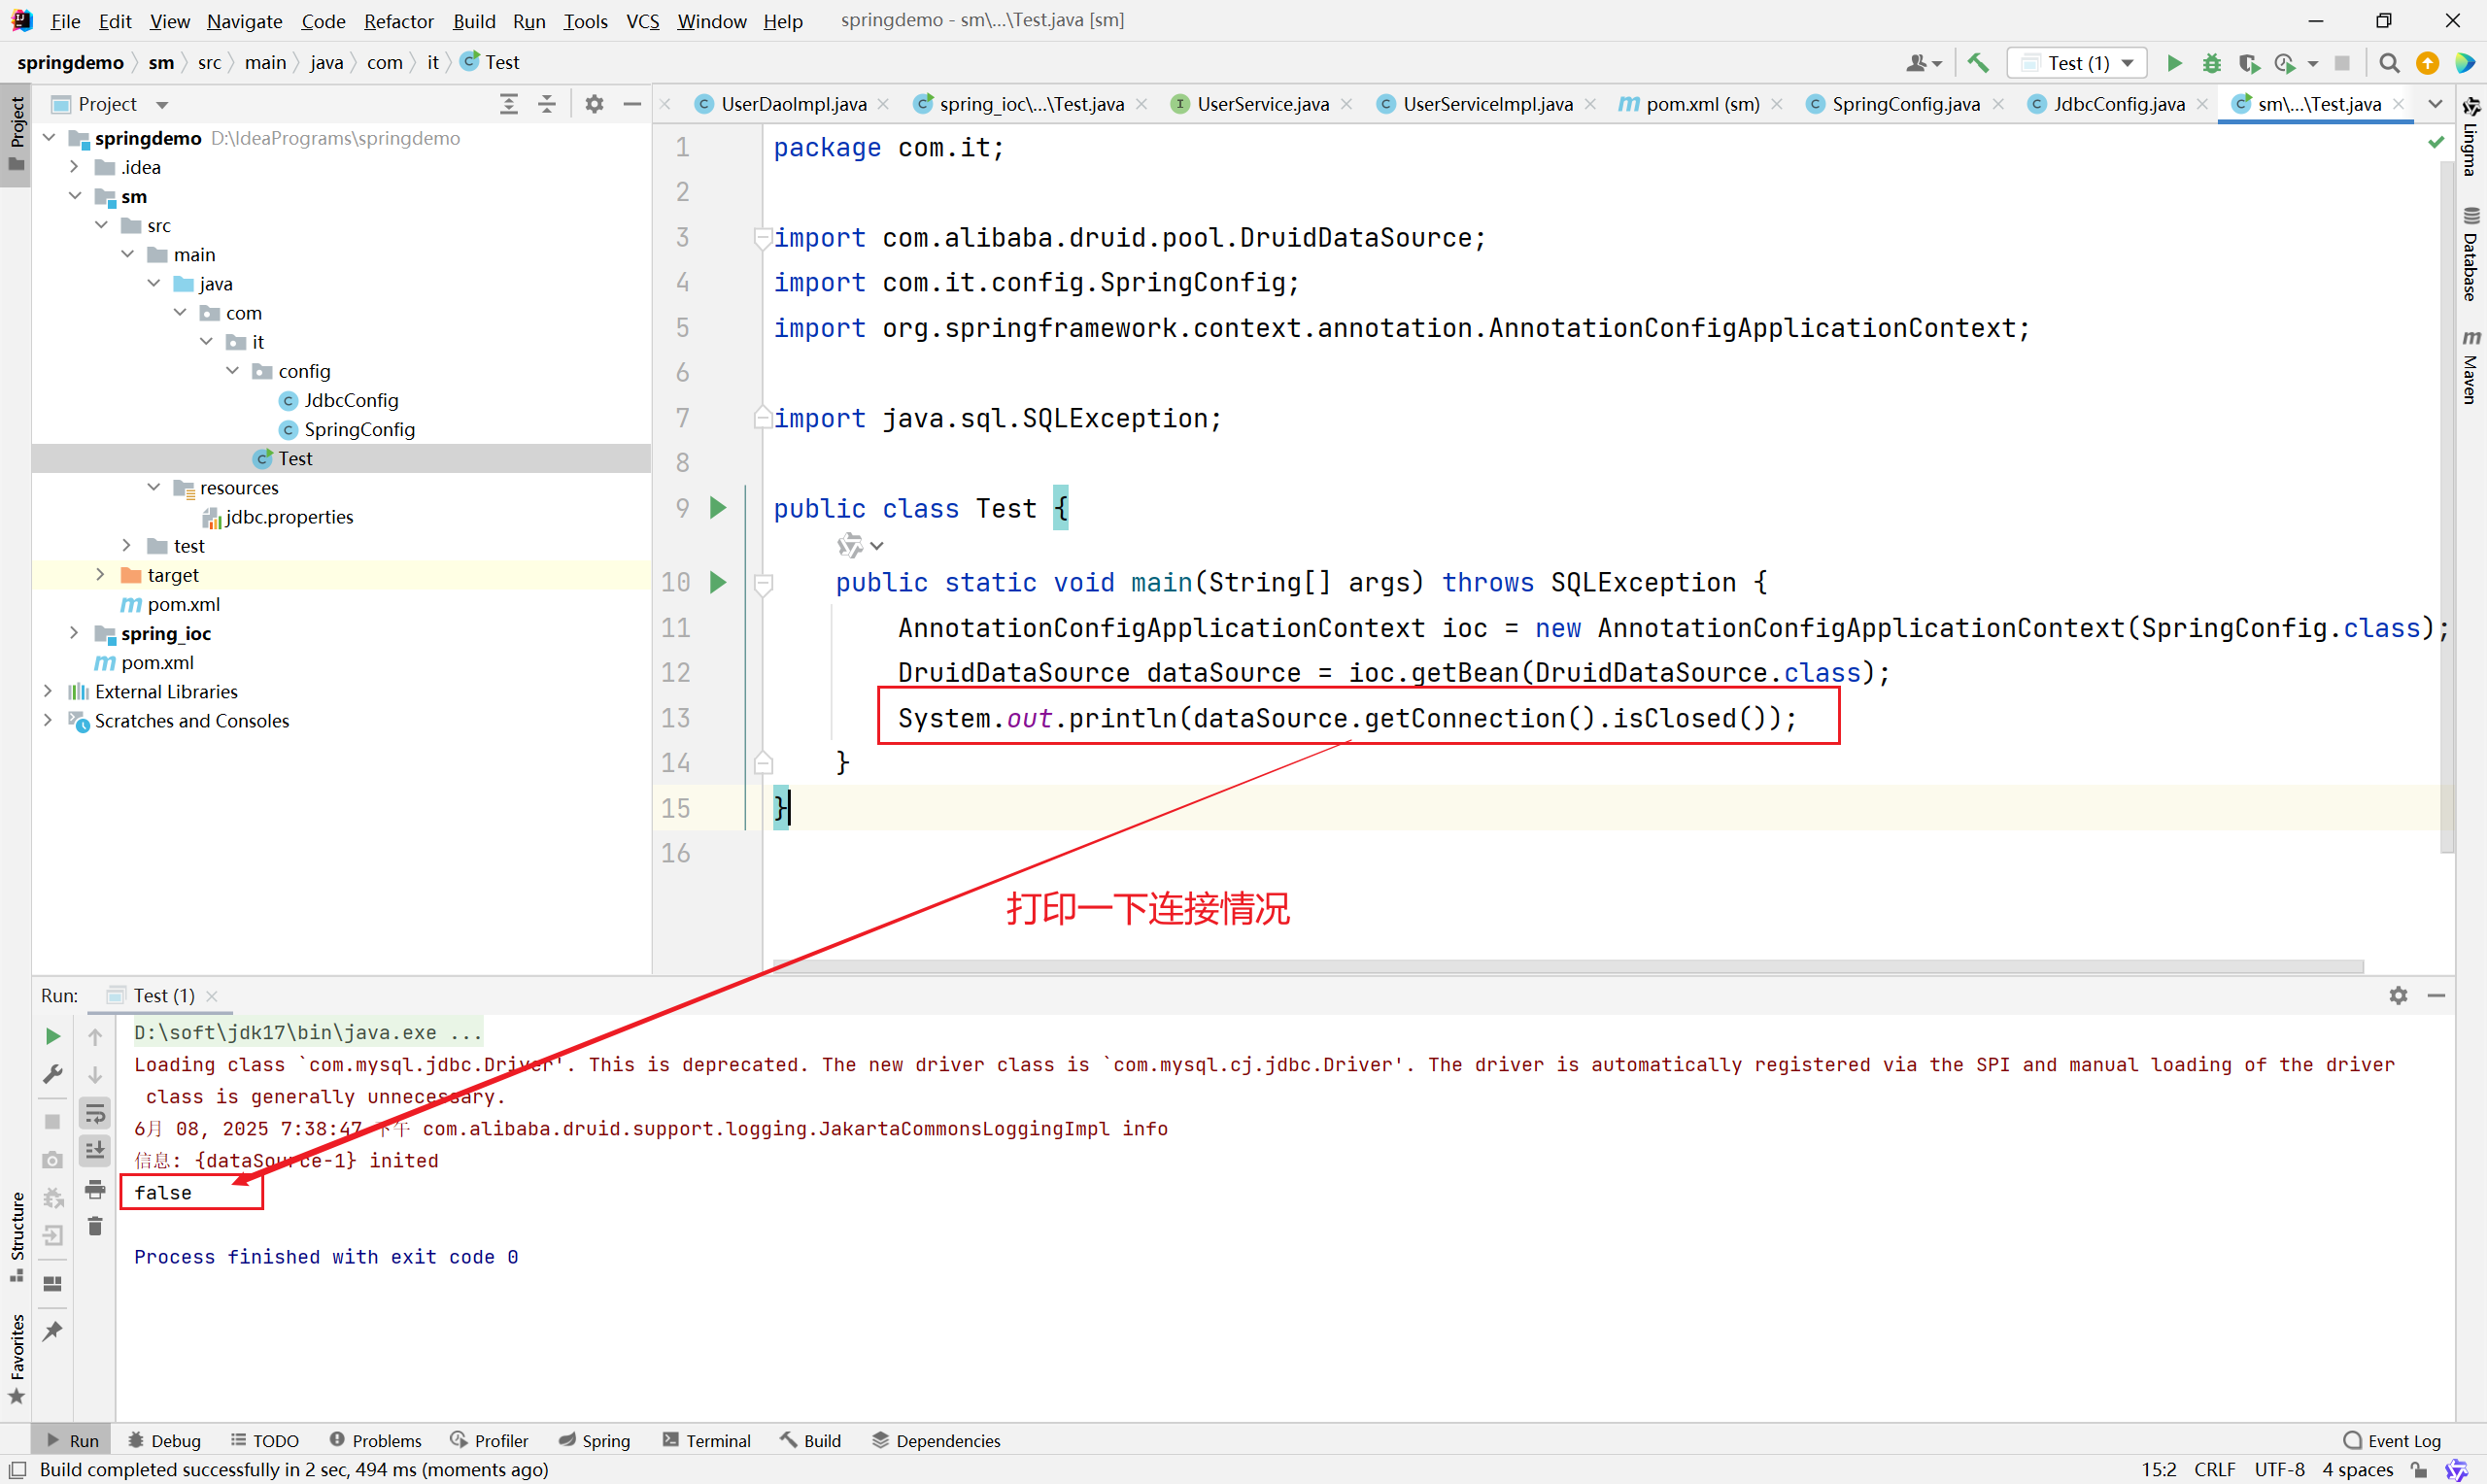Rerun Test (1) in Run panel
2487x1484 pixels.
pos(53,1036)
